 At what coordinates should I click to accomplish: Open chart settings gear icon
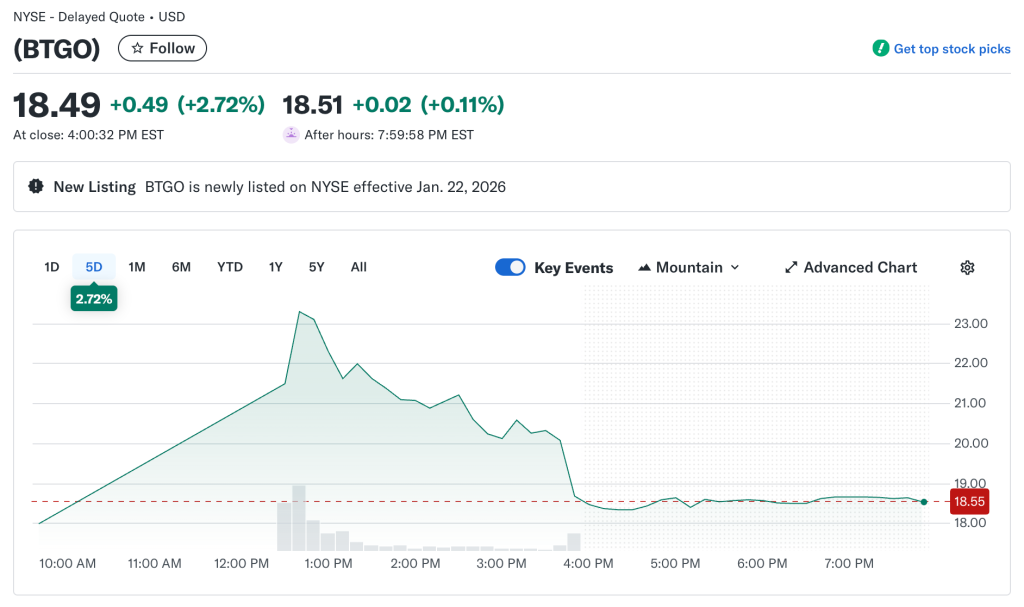(967, 267)
